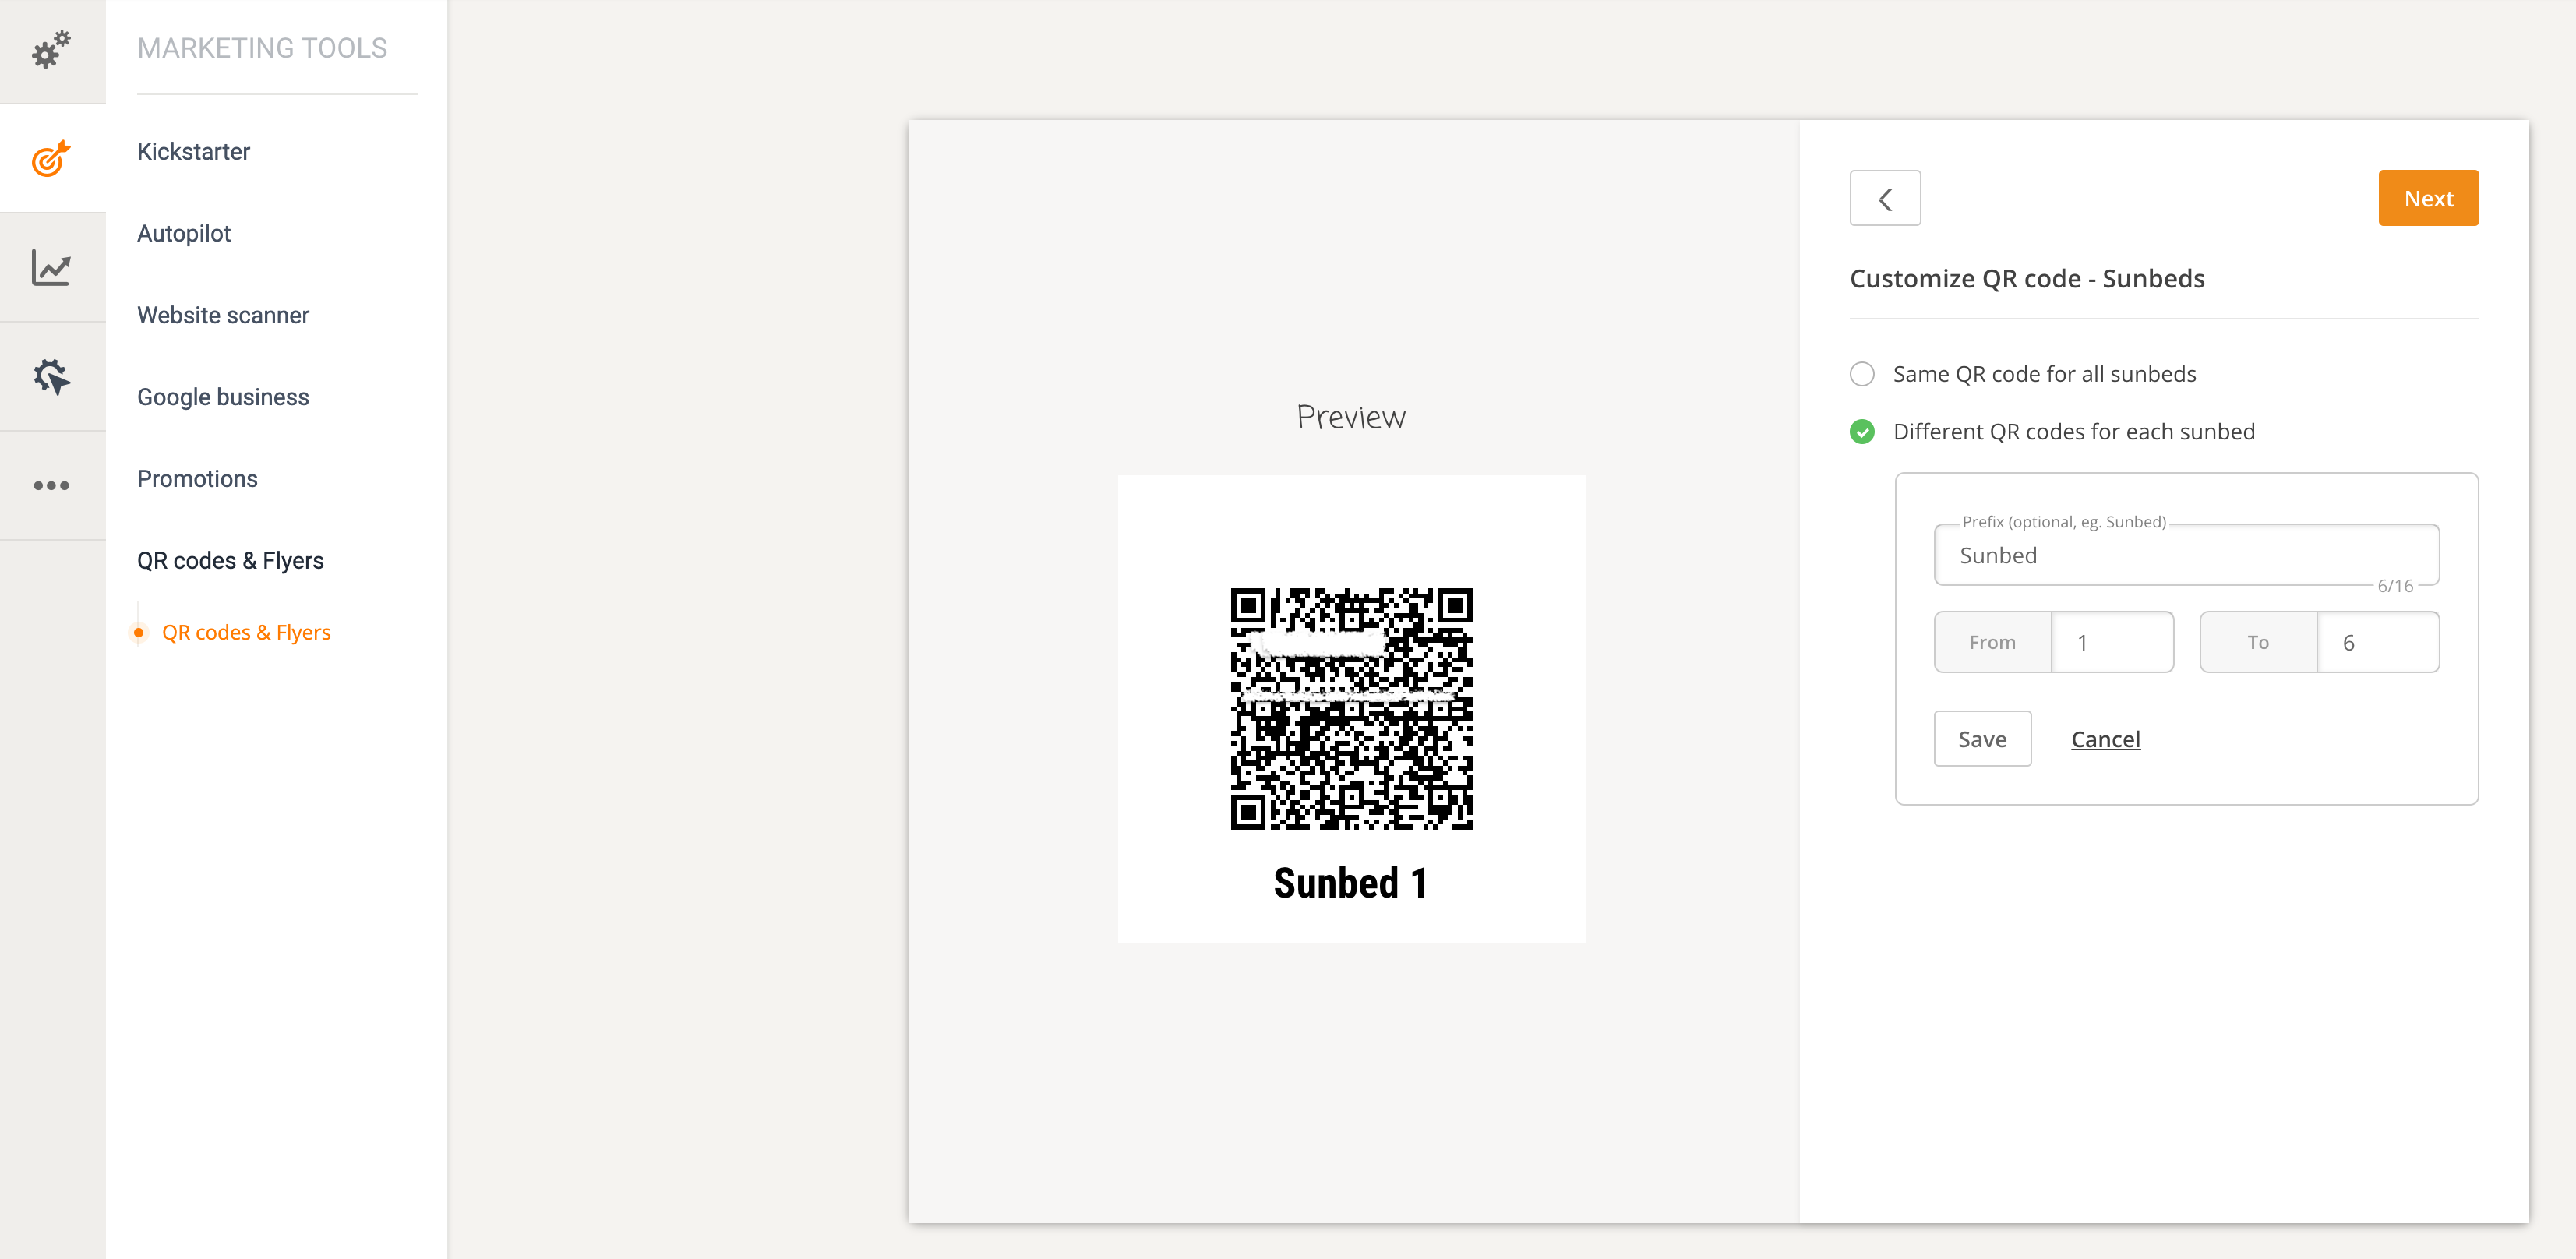Select Same QR code for all sunbeds

click(x=1862, y=374)
